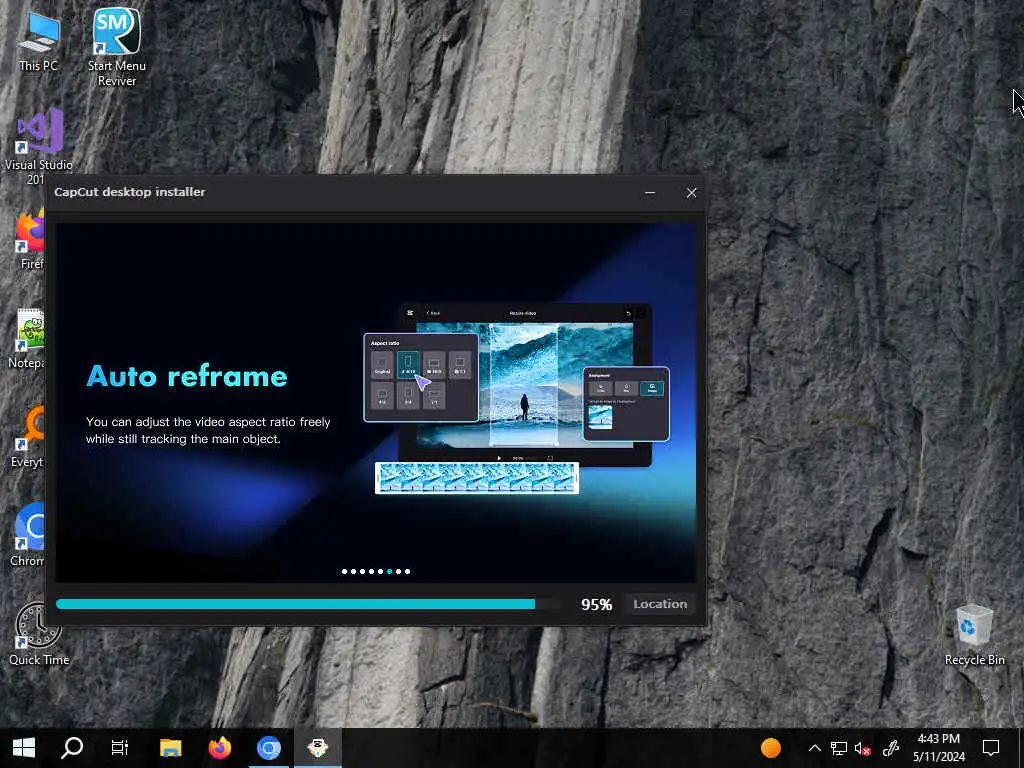Select the first carousel dot
The width and height of the screenshot is (1024, 768).
pos(345,571)
